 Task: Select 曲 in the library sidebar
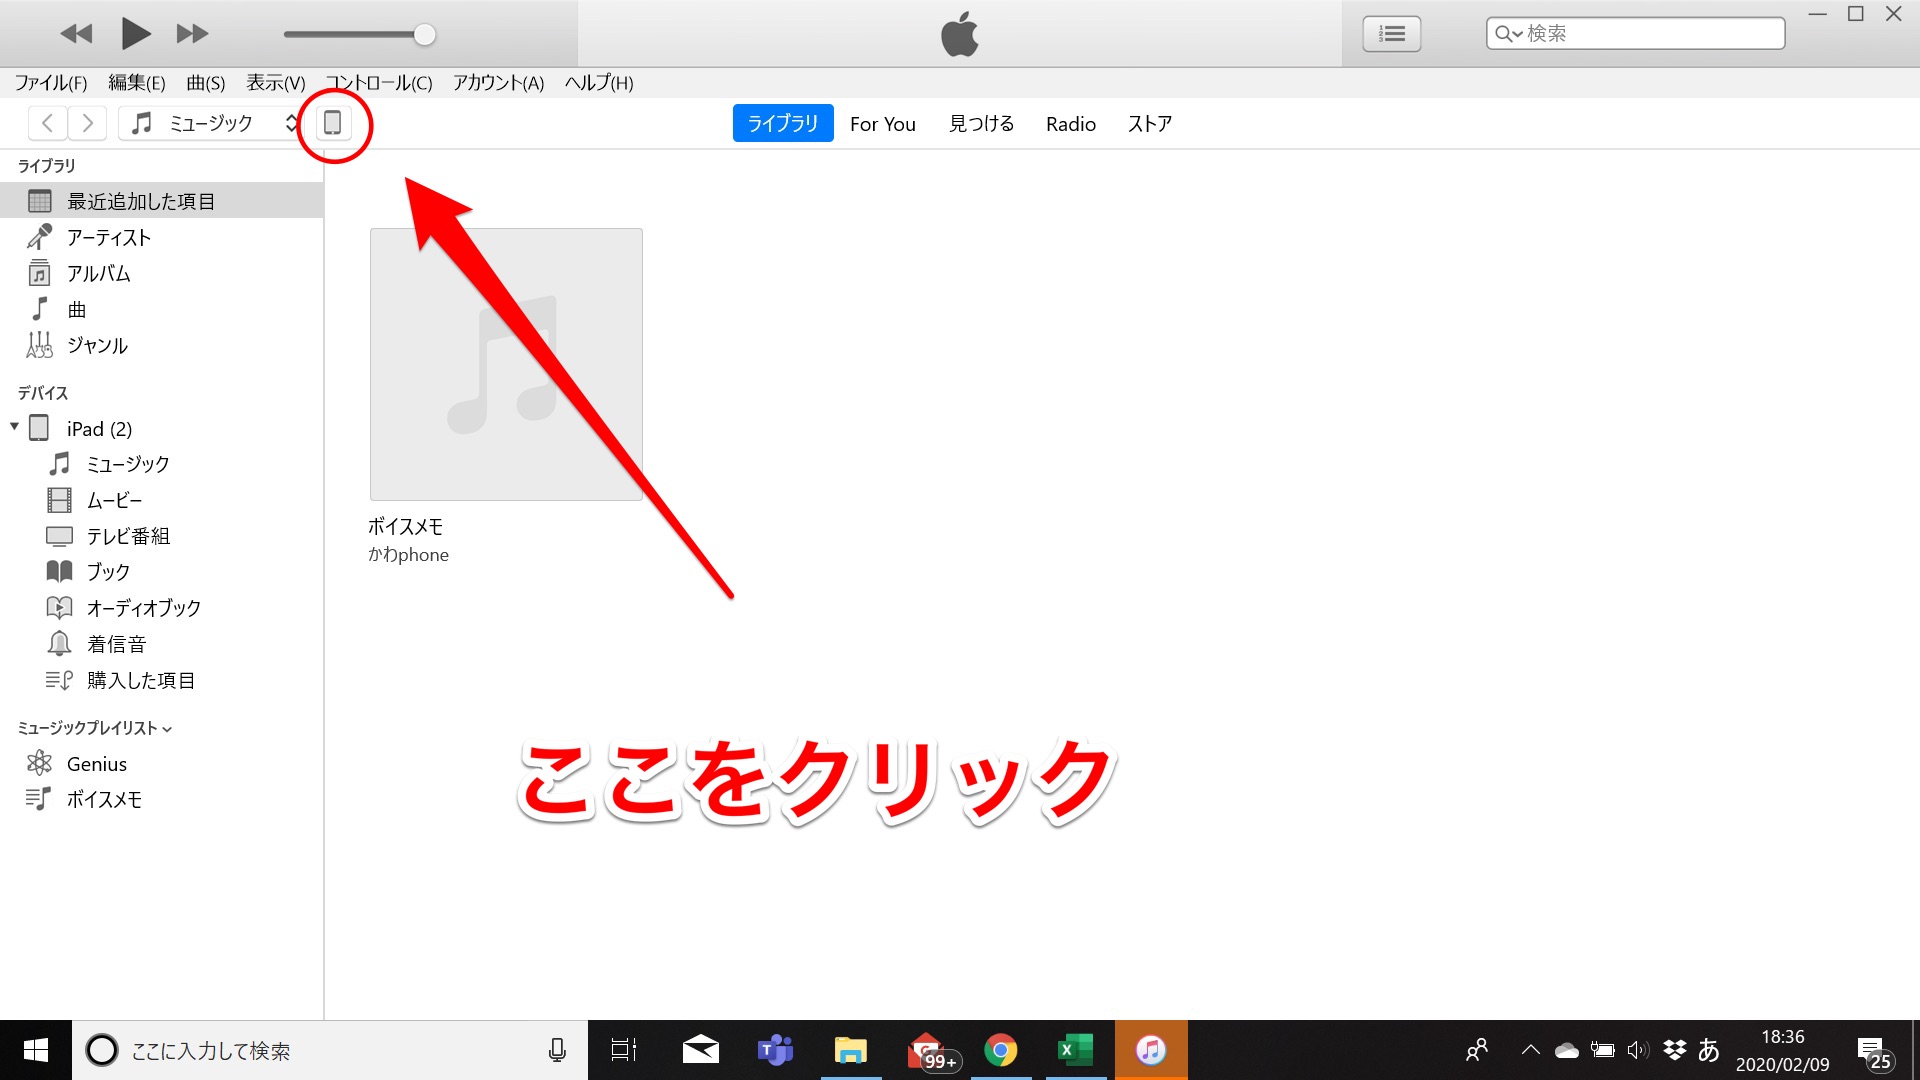coord(161,309)
